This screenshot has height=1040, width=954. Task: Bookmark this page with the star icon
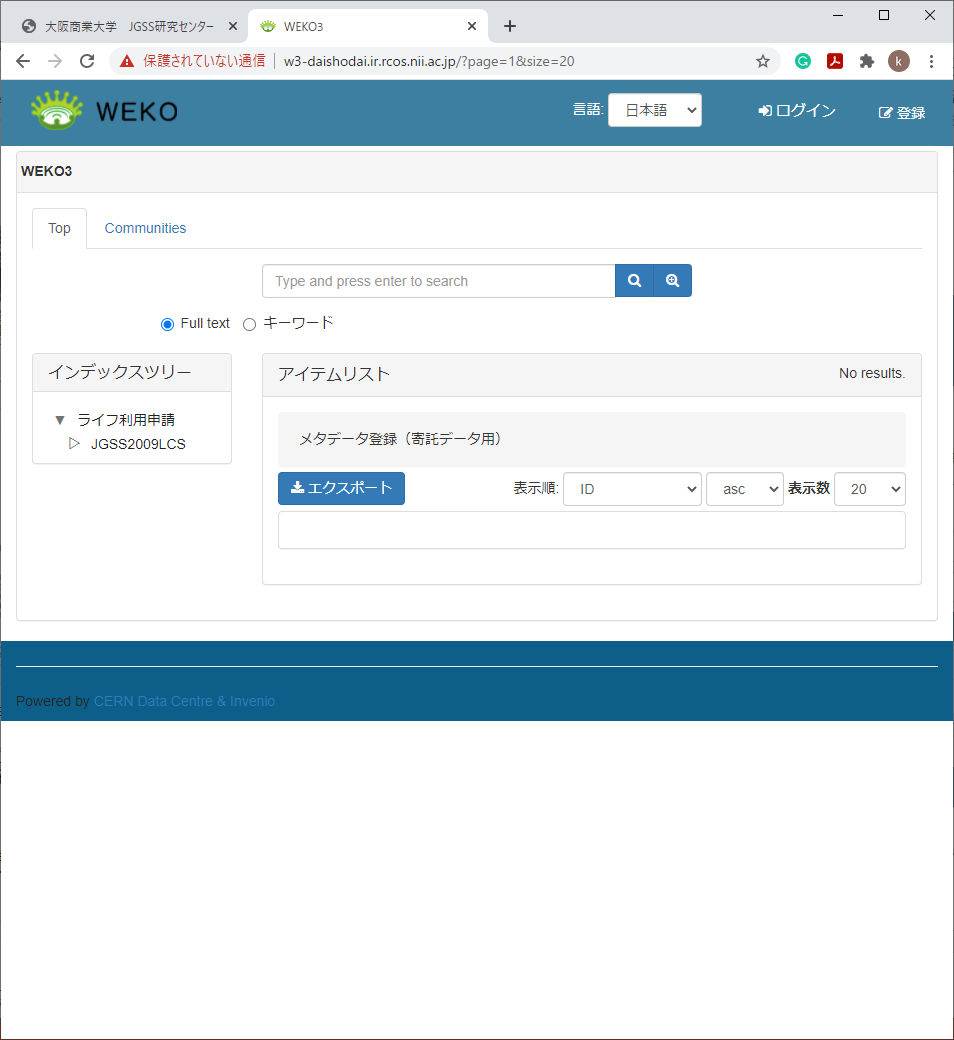(763, 61)
